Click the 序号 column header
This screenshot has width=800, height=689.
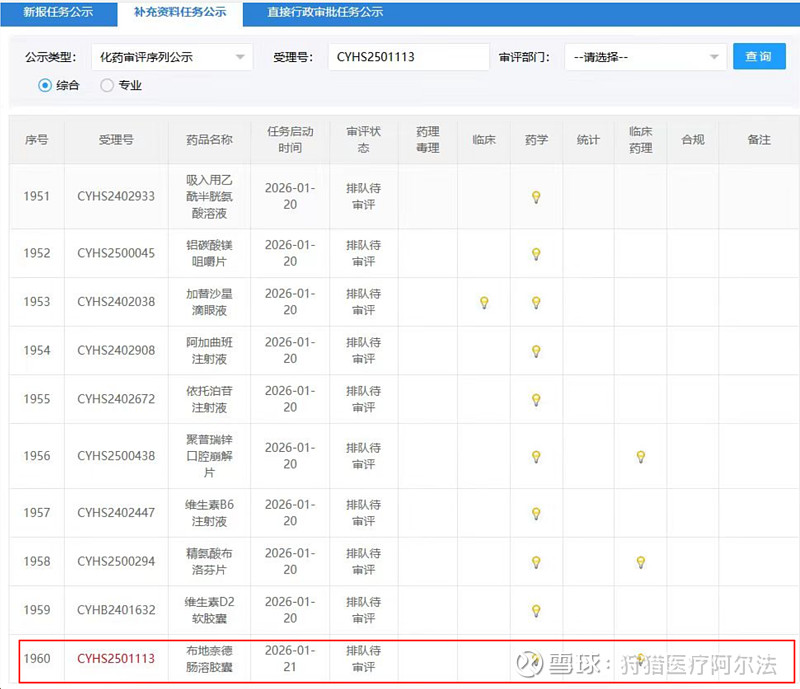(37, 140)
